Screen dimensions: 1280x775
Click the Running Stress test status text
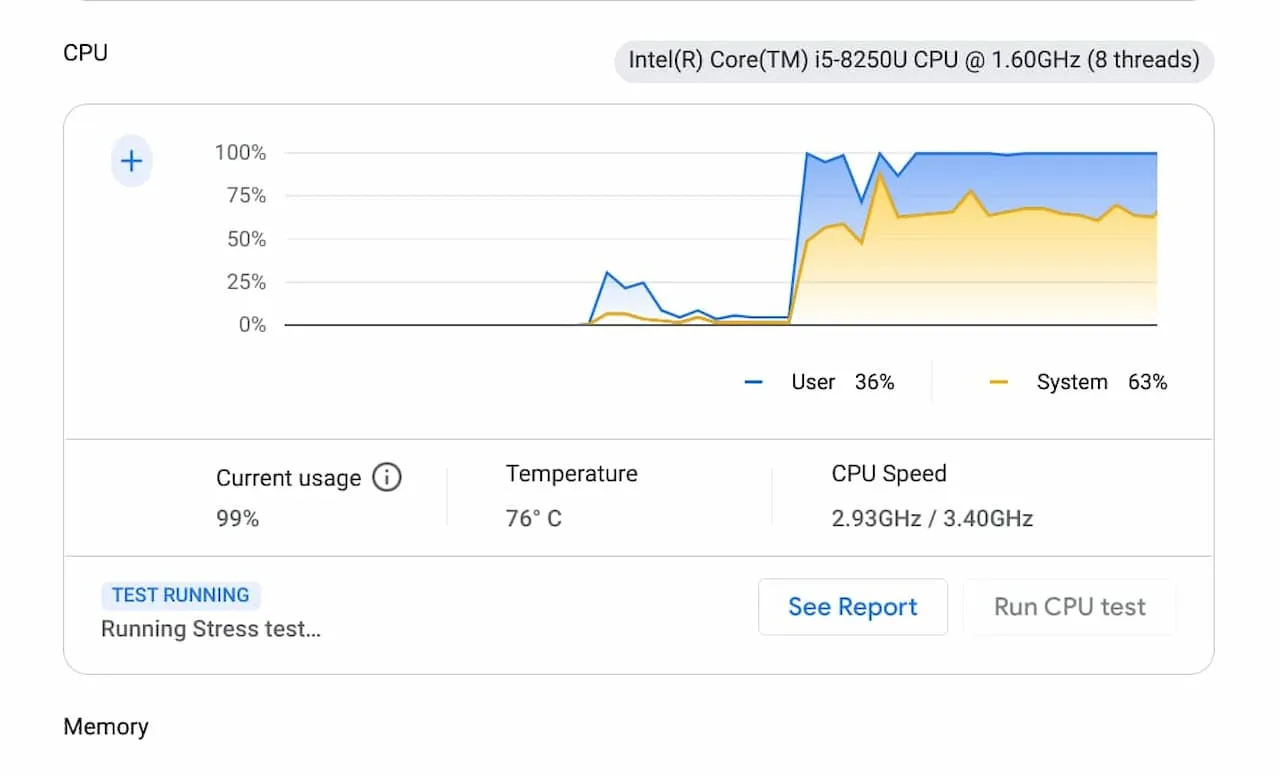coord(211,629)
